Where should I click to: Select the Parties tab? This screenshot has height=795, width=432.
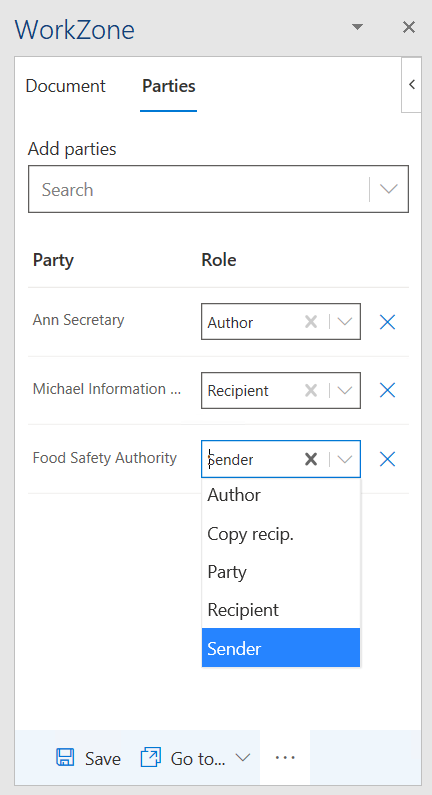pos(169,86)
